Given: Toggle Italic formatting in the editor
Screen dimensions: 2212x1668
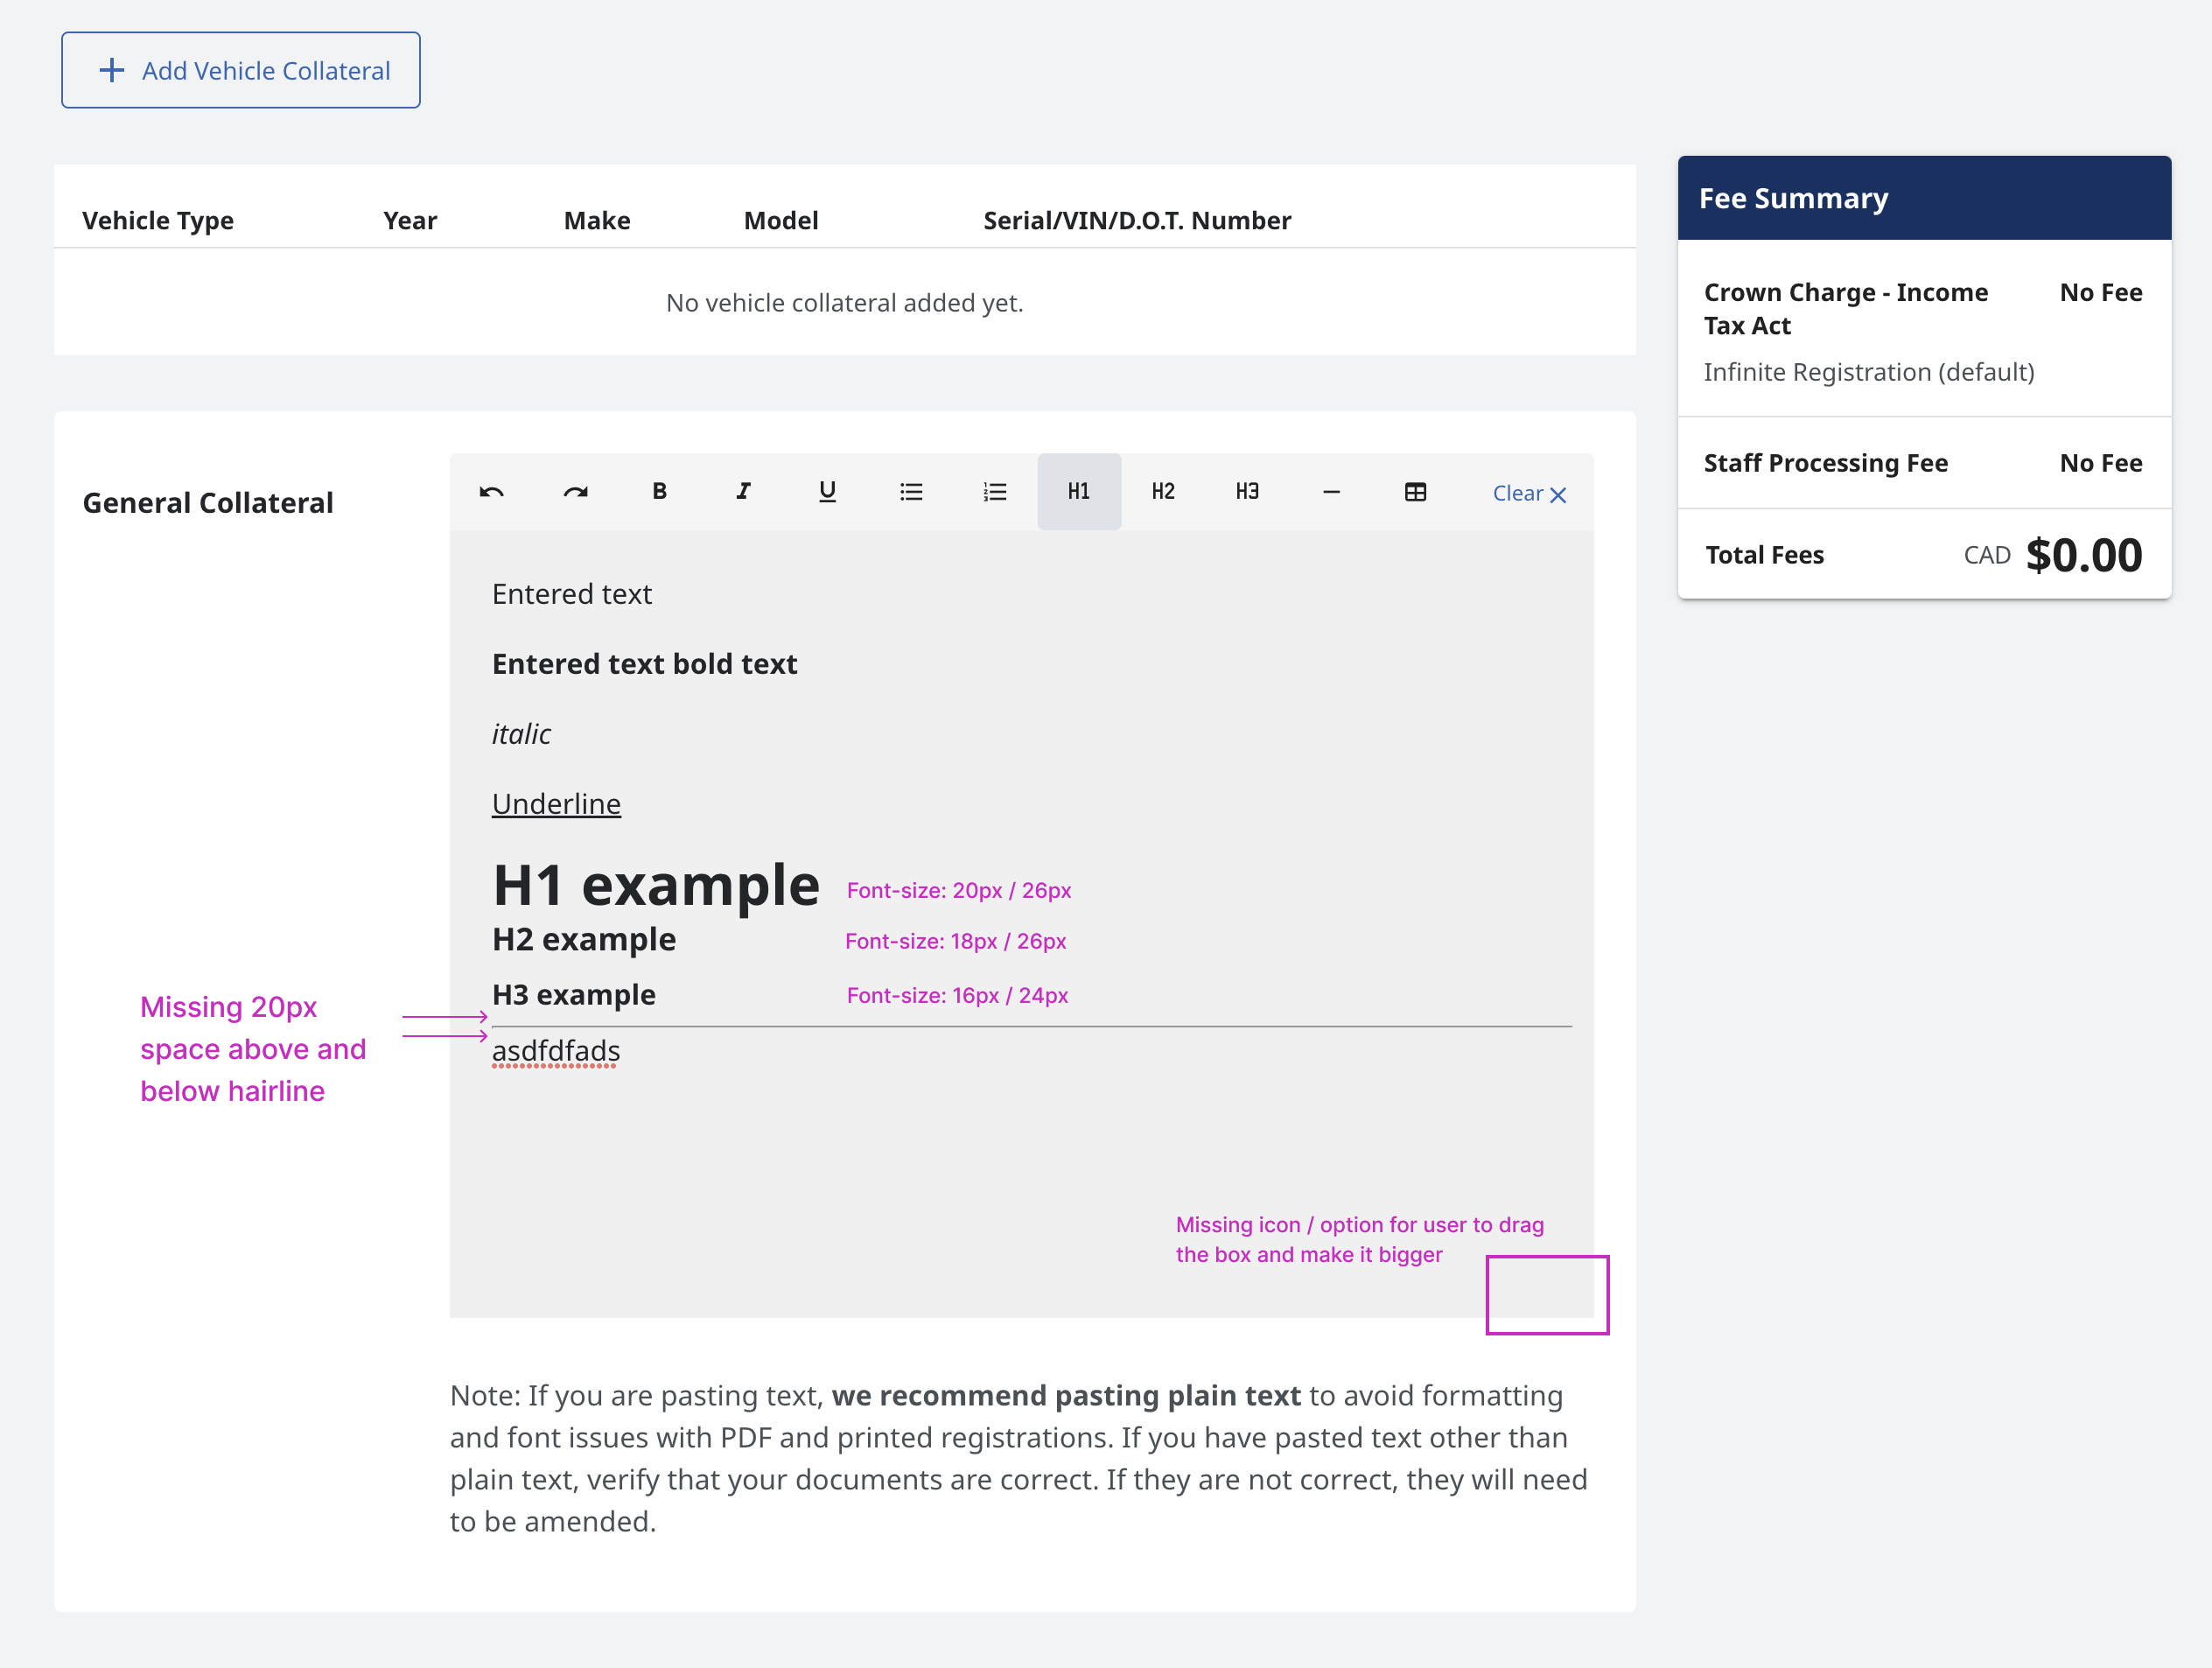Looking at the screenshot, I should (743, 492).
